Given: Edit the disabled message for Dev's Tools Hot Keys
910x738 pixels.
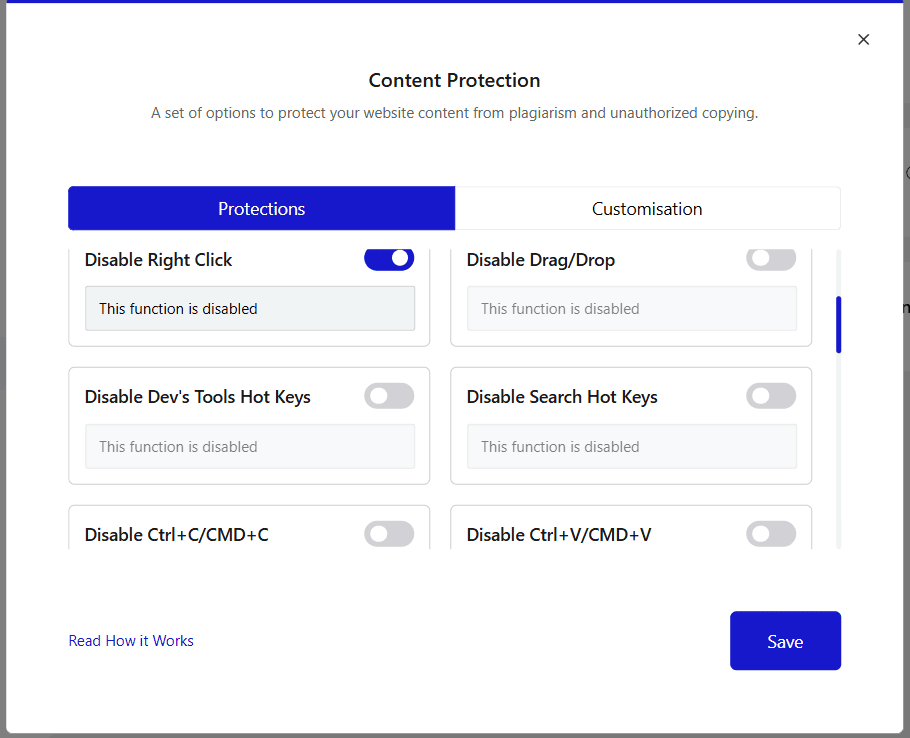Looking at the screenshot, I should click(x=249, y=446).
